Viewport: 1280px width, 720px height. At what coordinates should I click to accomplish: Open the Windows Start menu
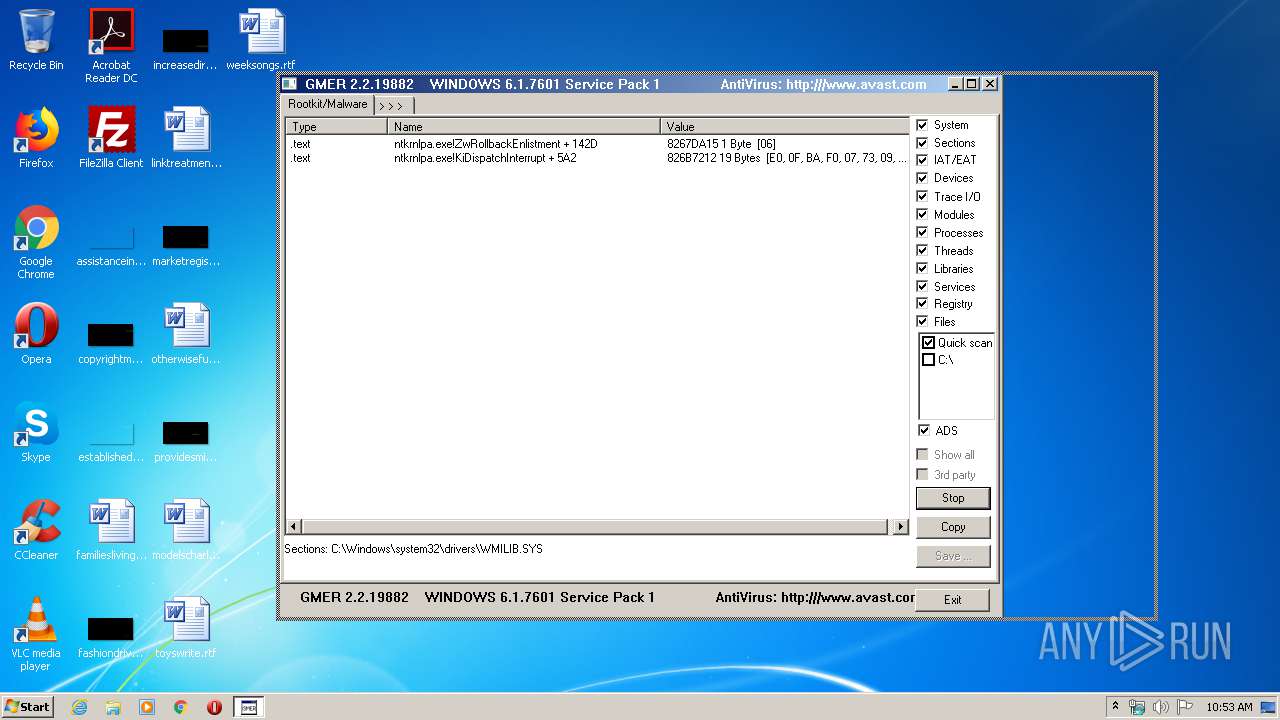coord(27,707)
